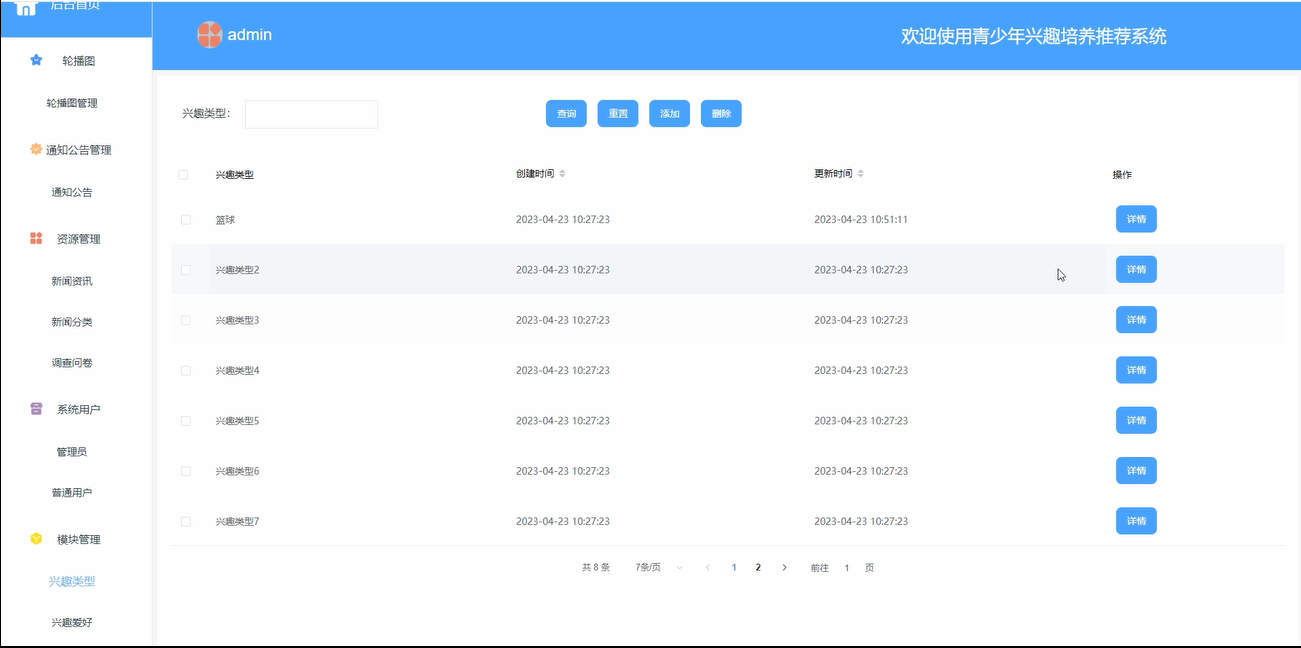Click the home icon in sidebar
Screen dimensions: 1301x648
click(26, 6)
